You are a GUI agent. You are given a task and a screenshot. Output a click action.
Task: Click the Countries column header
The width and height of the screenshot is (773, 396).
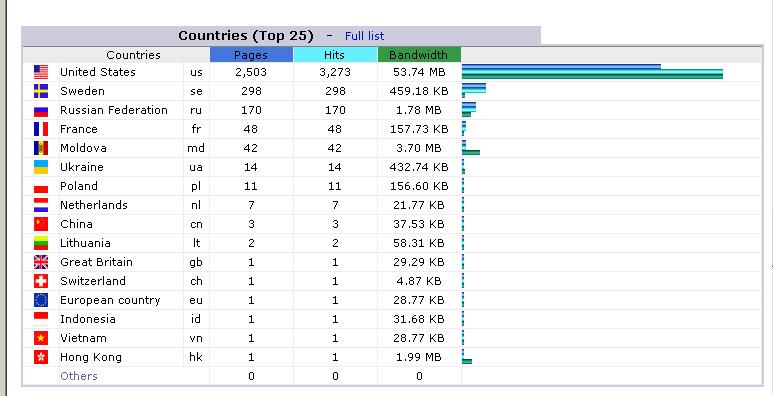(133, 55)
